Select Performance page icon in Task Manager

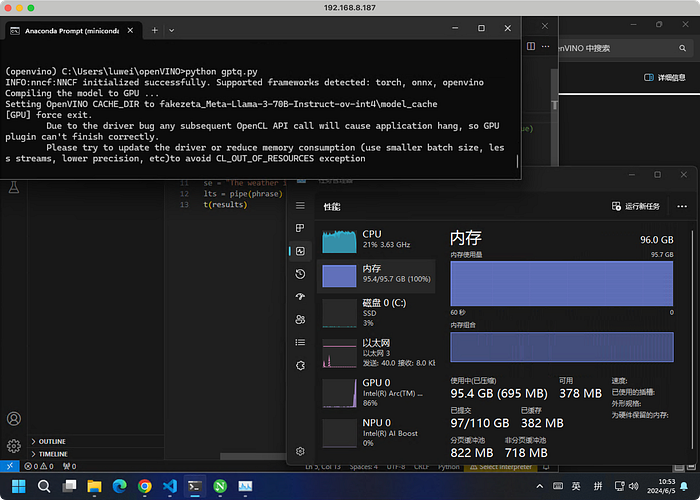(x=300, y=251)
